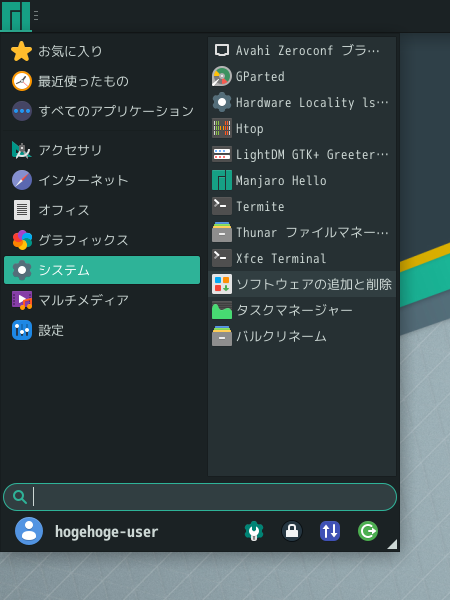Select the インターネット category
The width and height of the screenshot is (450, 600).
pos(102,180)
